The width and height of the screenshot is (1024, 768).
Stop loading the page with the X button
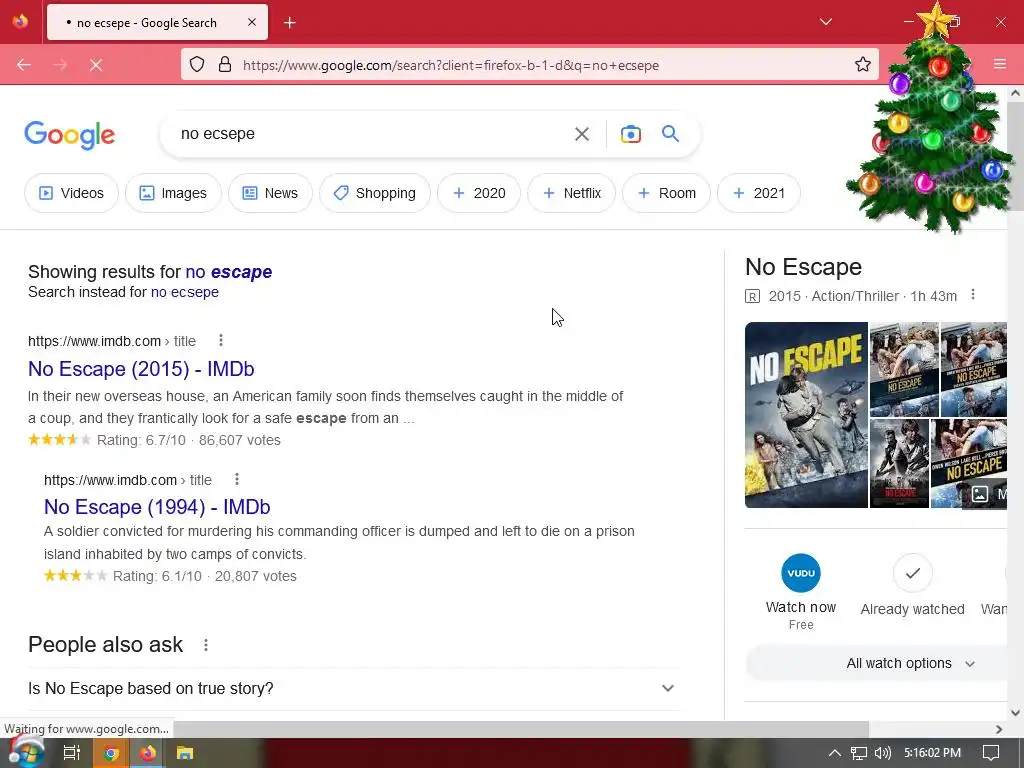(96, 65)
